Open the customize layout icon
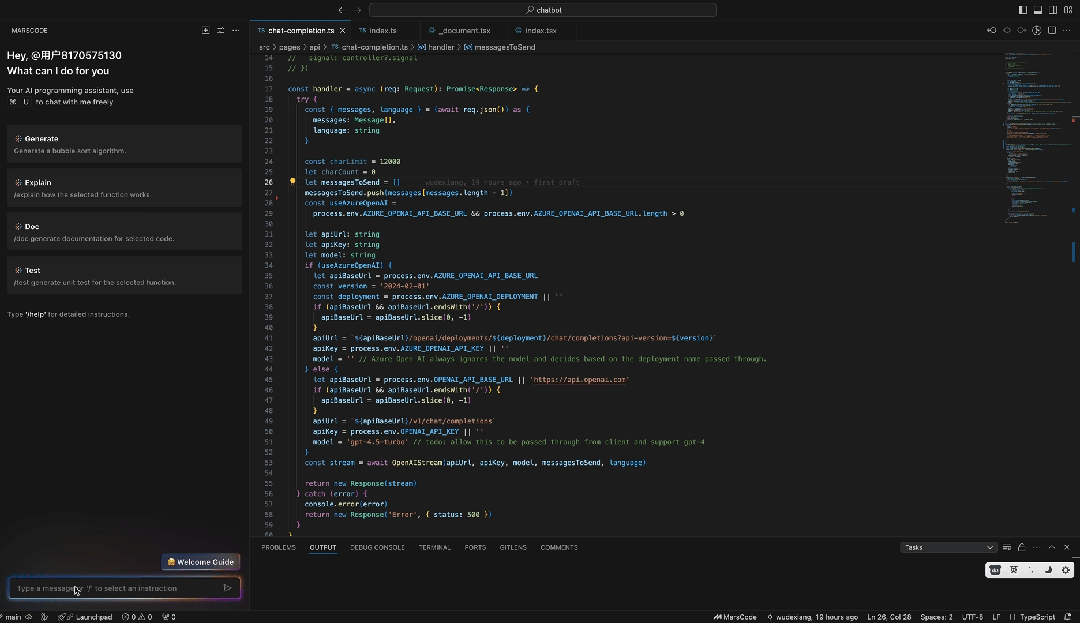This screenshot has height=623, width=1080. (1066, 10)
